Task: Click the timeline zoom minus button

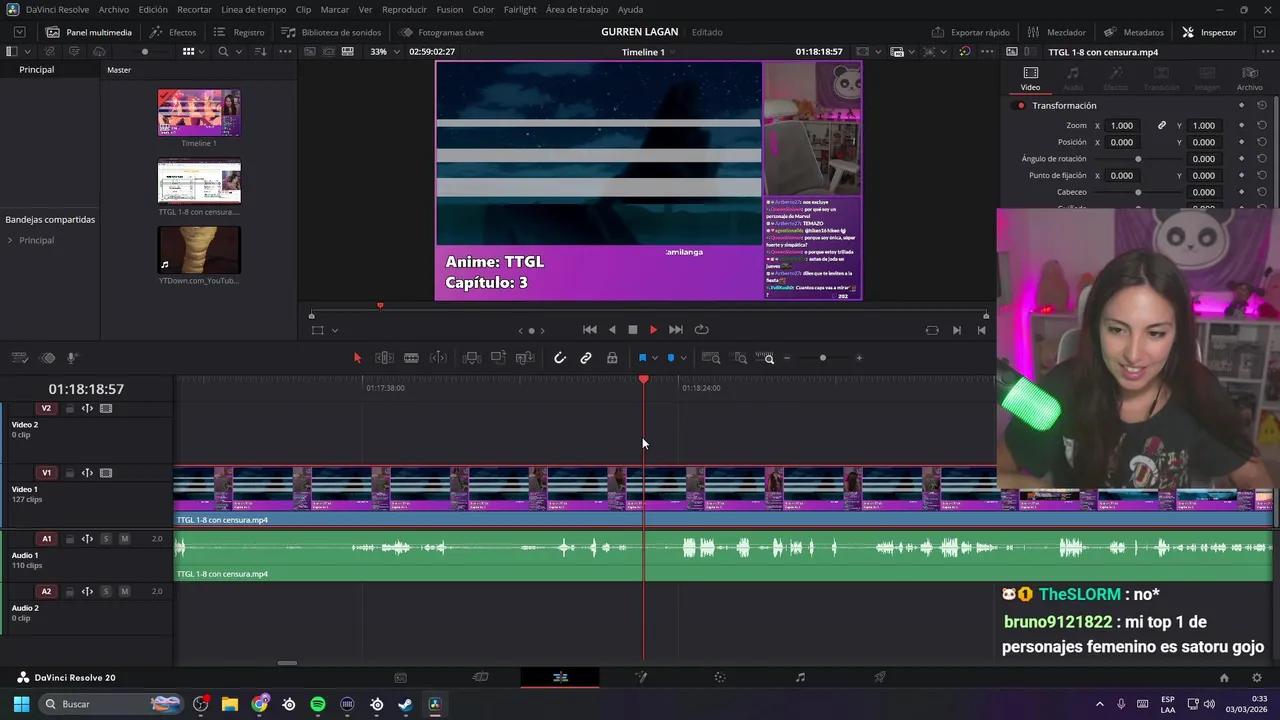Action: [787, 358]
